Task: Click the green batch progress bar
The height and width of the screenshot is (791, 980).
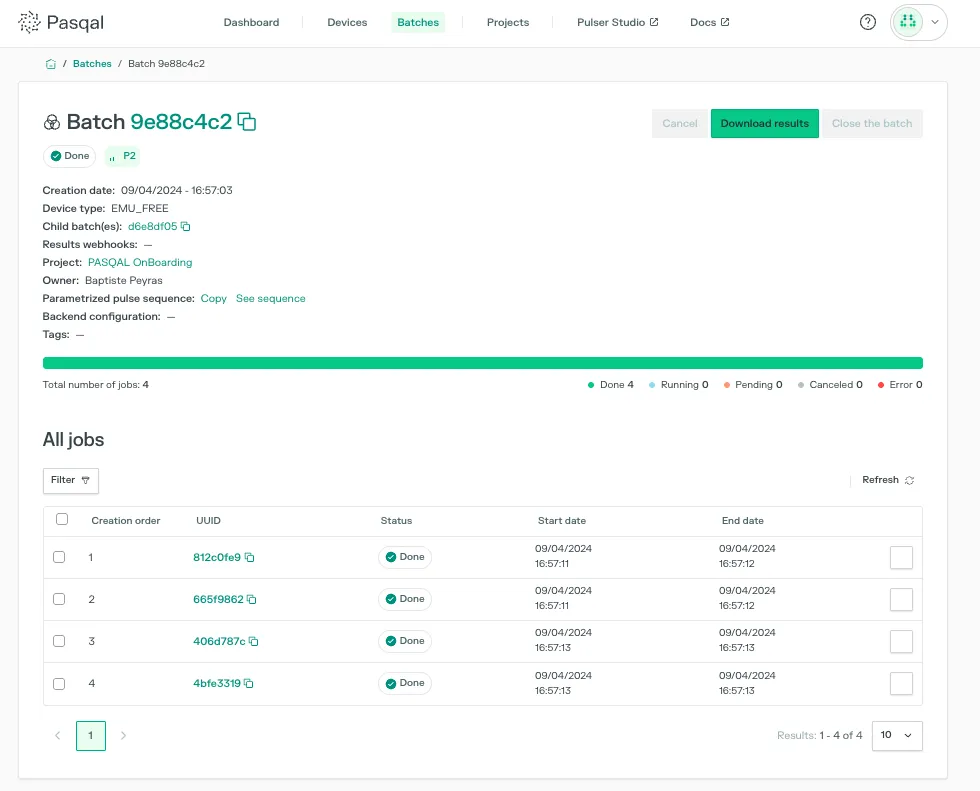Action: pos(482,363)
